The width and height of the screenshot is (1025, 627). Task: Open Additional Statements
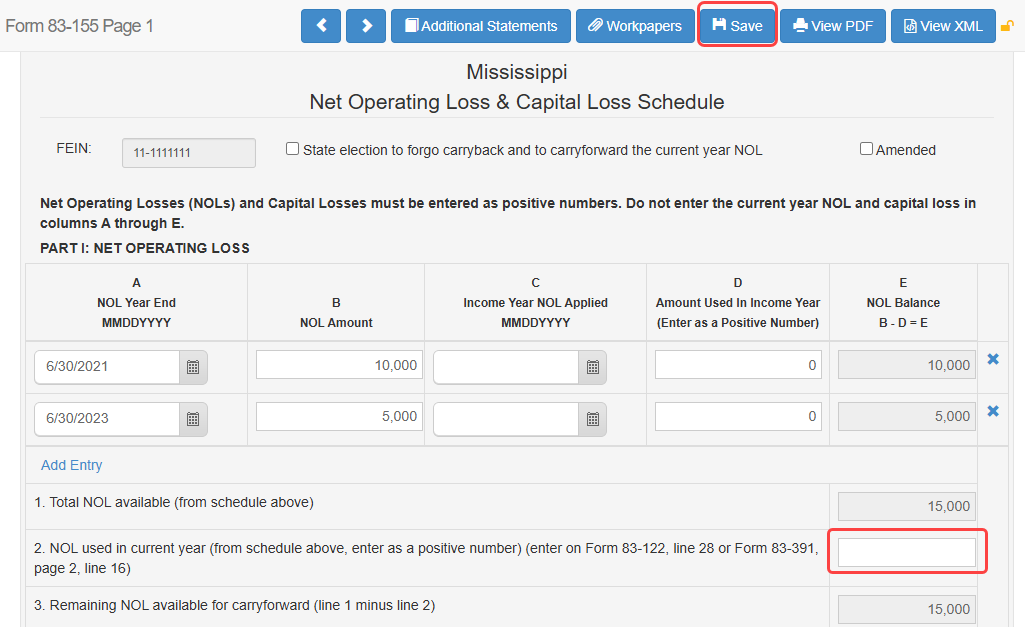tap(481, 26)
